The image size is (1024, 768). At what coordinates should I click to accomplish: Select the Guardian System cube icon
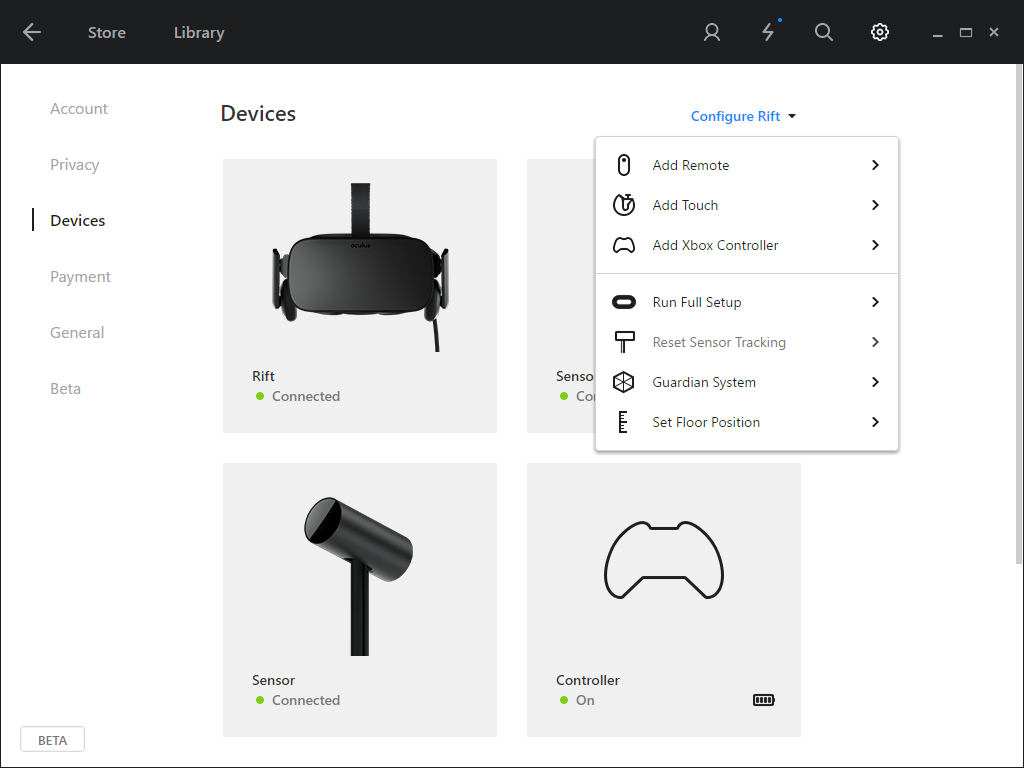[x=623, y=382]
